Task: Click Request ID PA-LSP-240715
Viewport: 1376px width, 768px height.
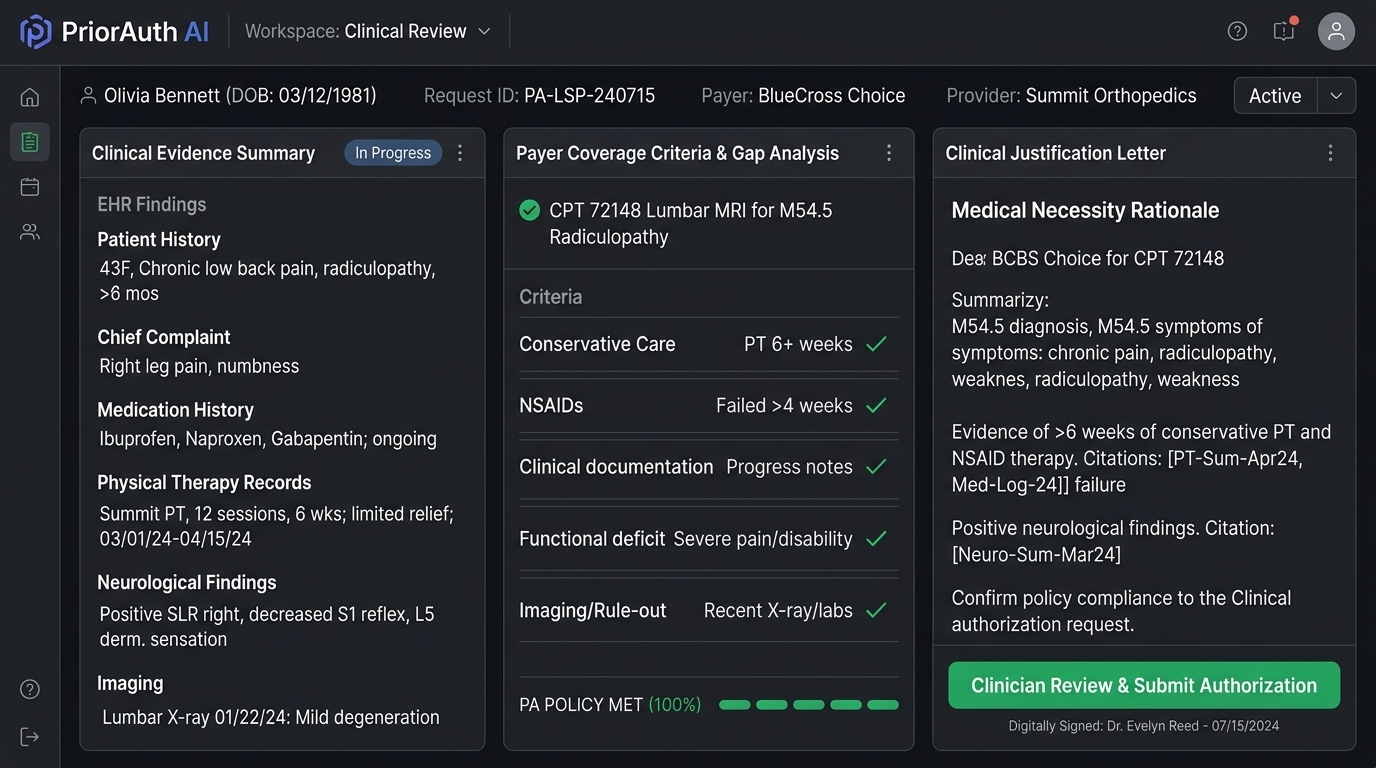Action: (539, 96)
